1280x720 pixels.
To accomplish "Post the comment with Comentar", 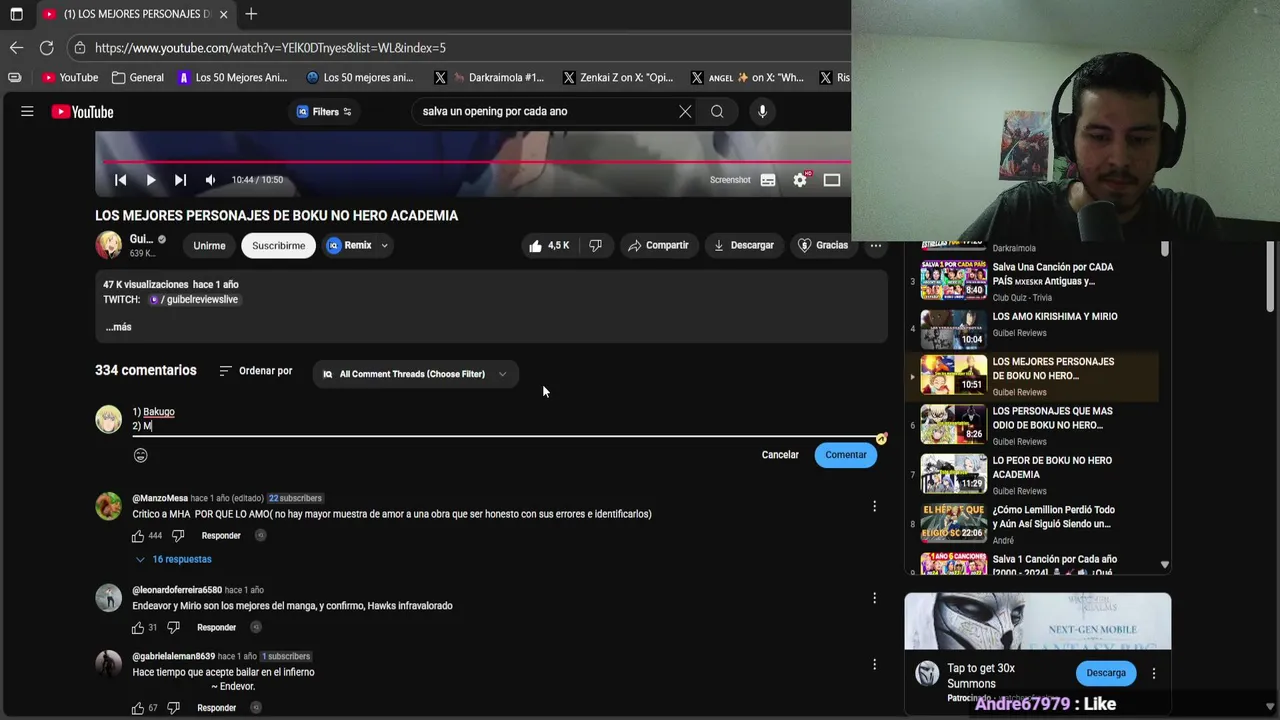I will pos(846,455).
